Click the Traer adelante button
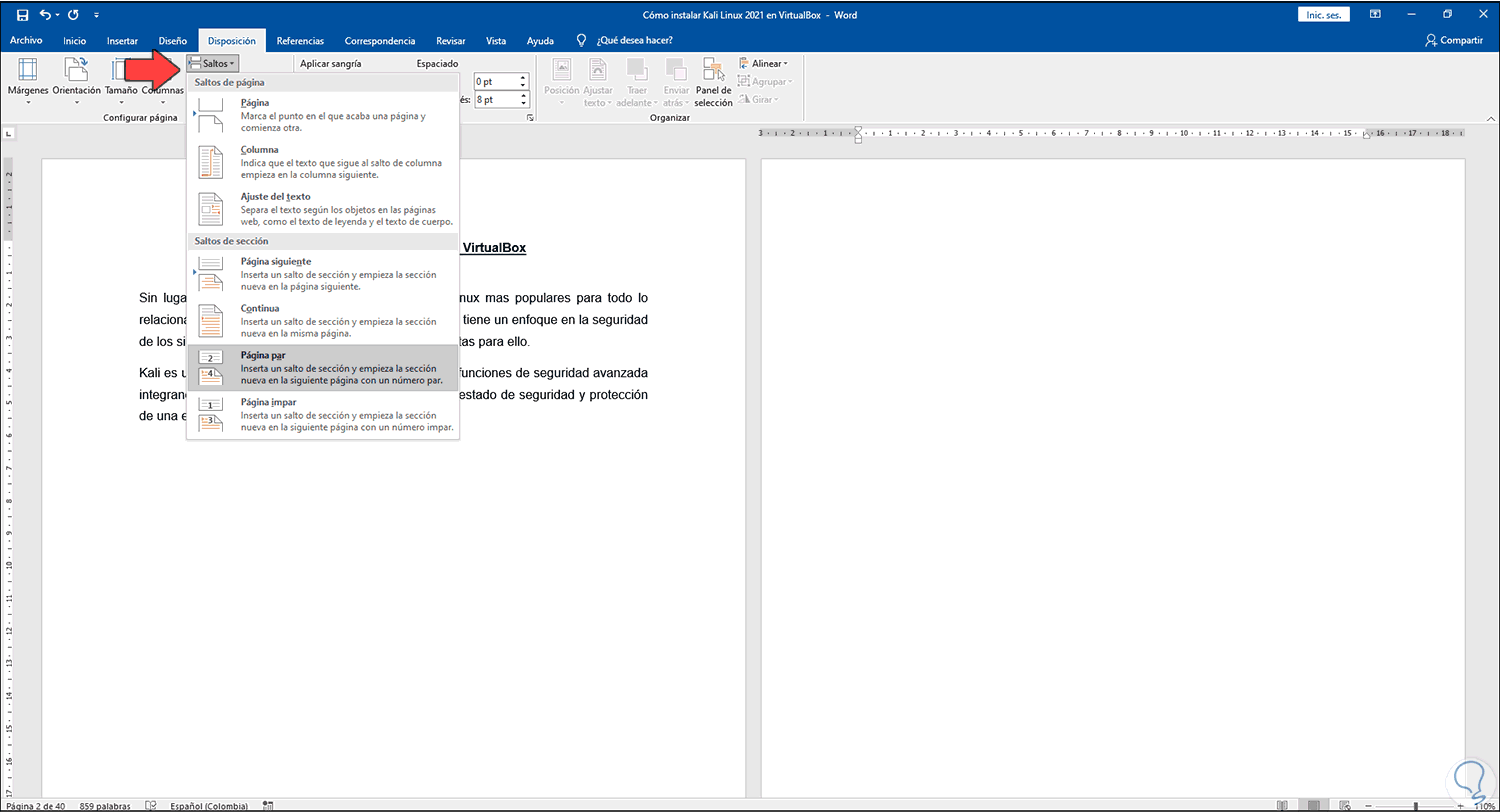 [637, 81]
